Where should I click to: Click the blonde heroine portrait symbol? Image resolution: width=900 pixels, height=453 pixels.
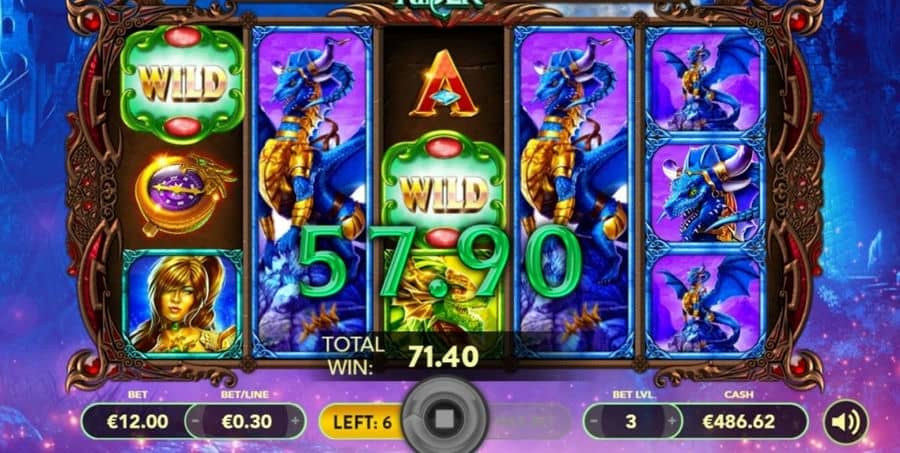[x=183, y=303]
